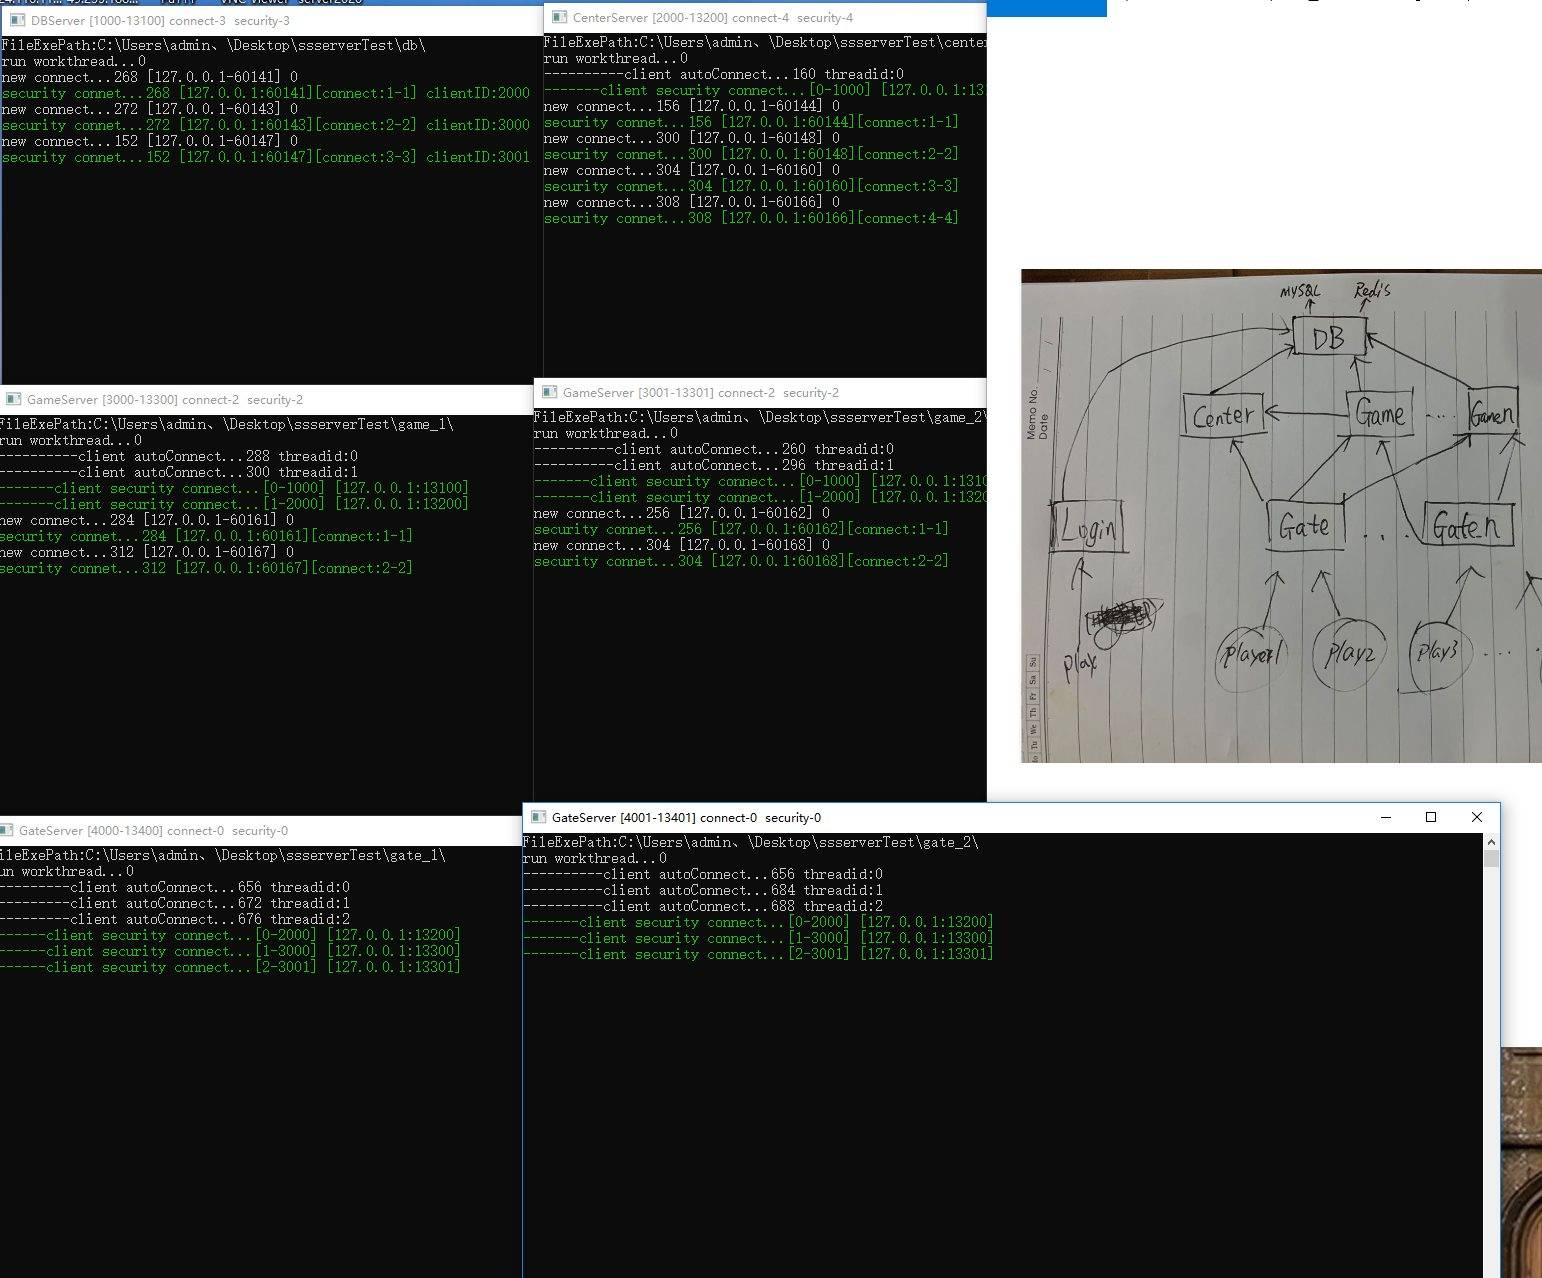Click CenterServer 'client autoConnect...160' line

724,74
